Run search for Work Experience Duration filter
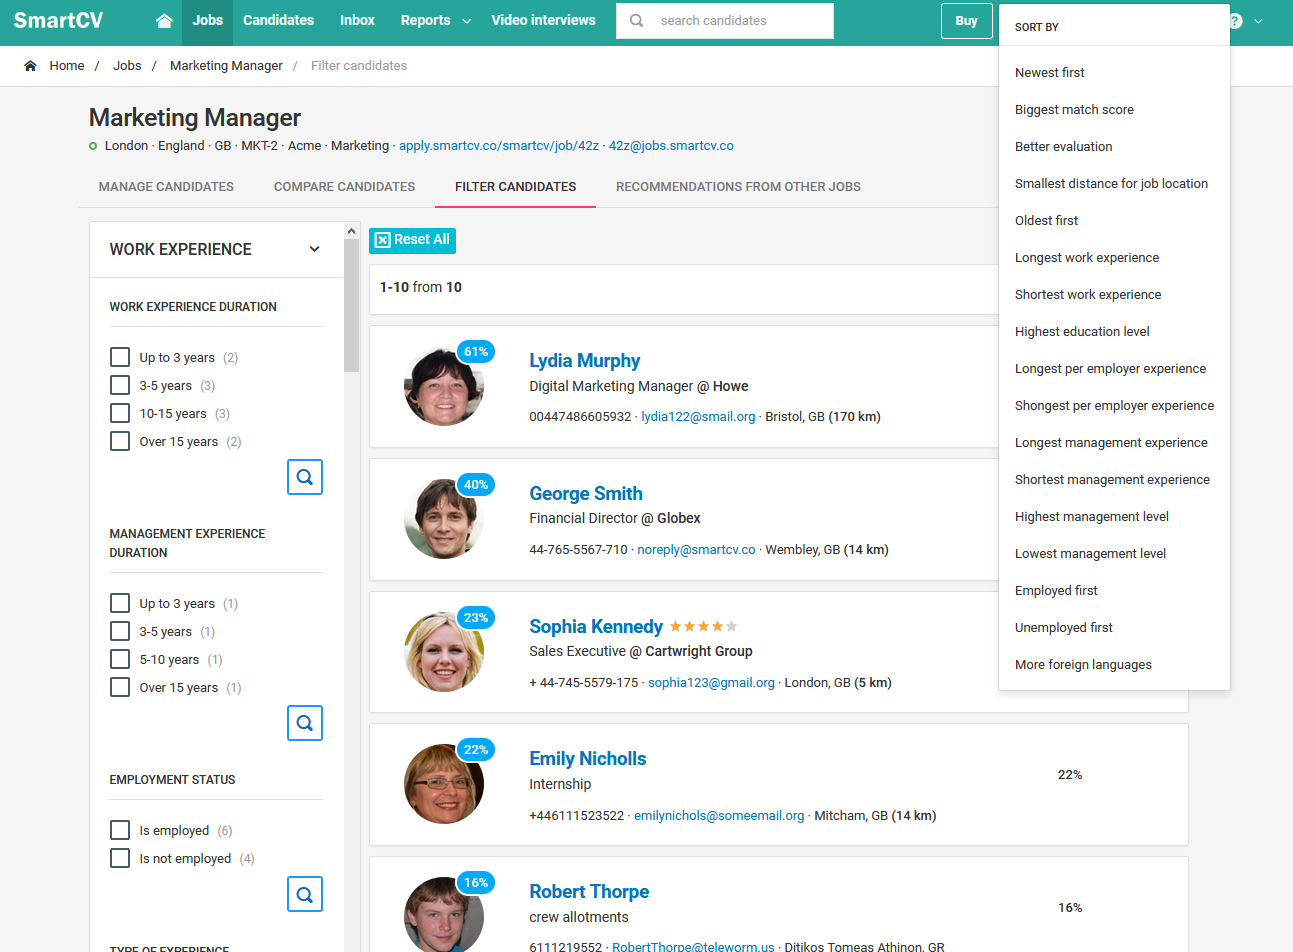The image size is (1293, 952). click(x=305, y=477)
